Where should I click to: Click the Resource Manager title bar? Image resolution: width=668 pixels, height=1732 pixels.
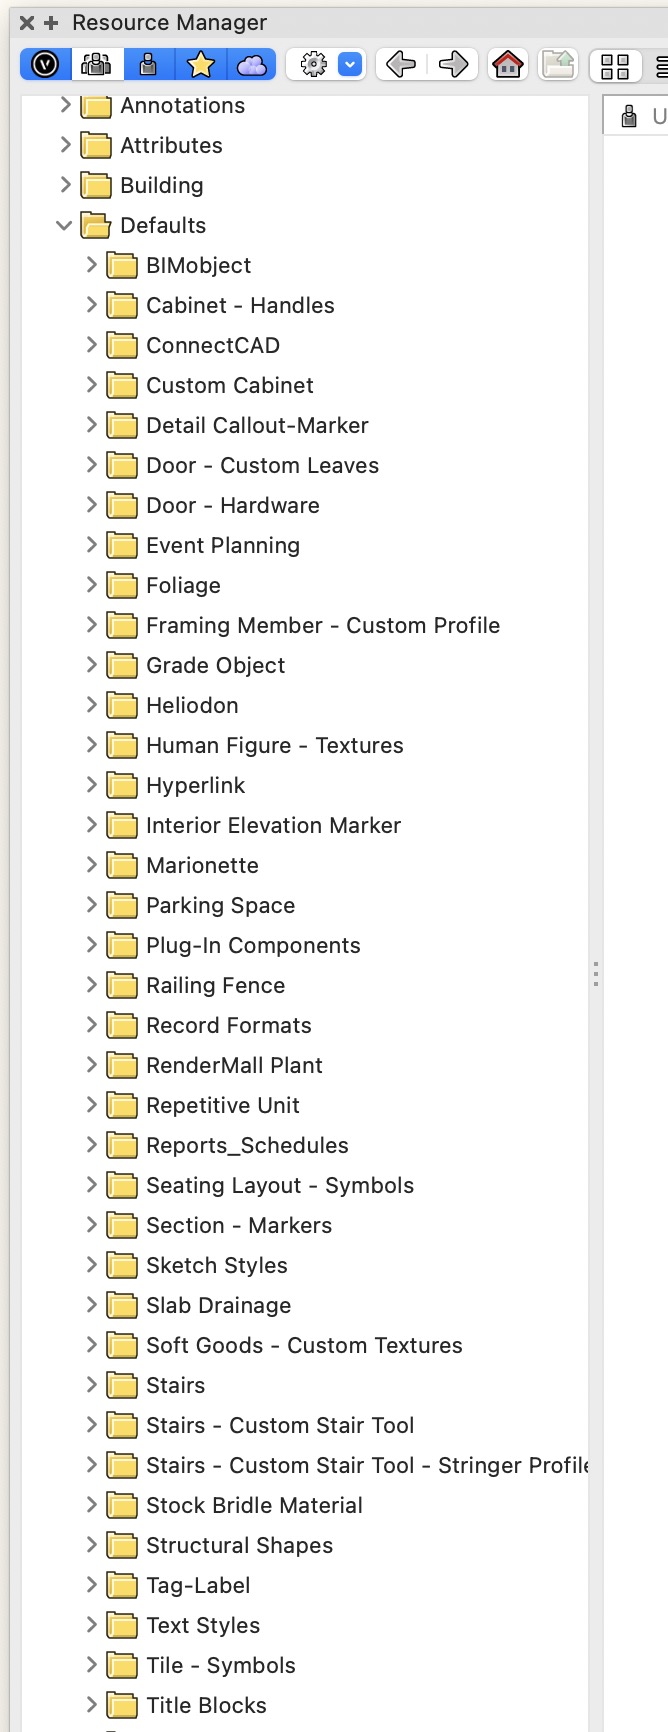pyautogui.click(x=170, y=21)
